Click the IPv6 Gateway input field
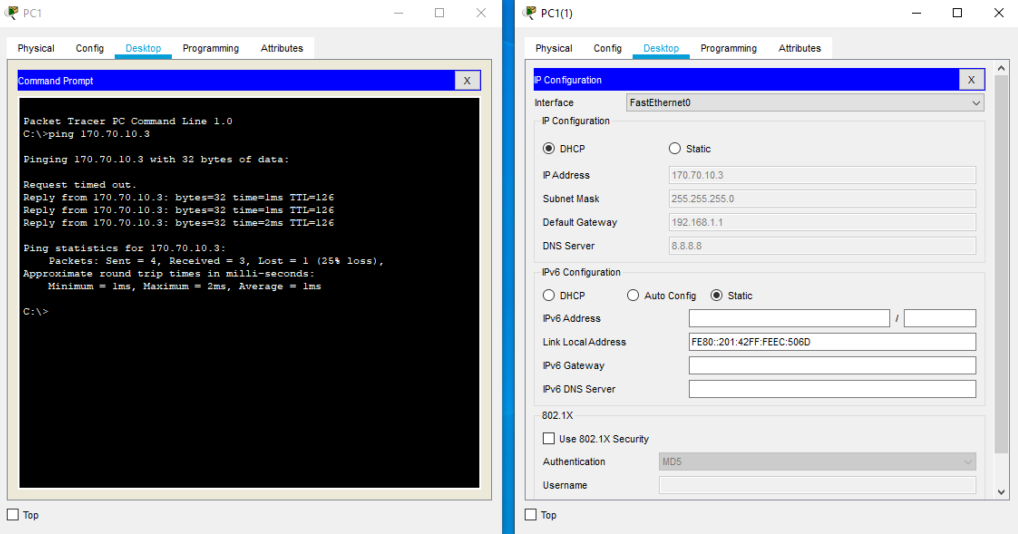The image size is (1018, 534). coord(832,365)
